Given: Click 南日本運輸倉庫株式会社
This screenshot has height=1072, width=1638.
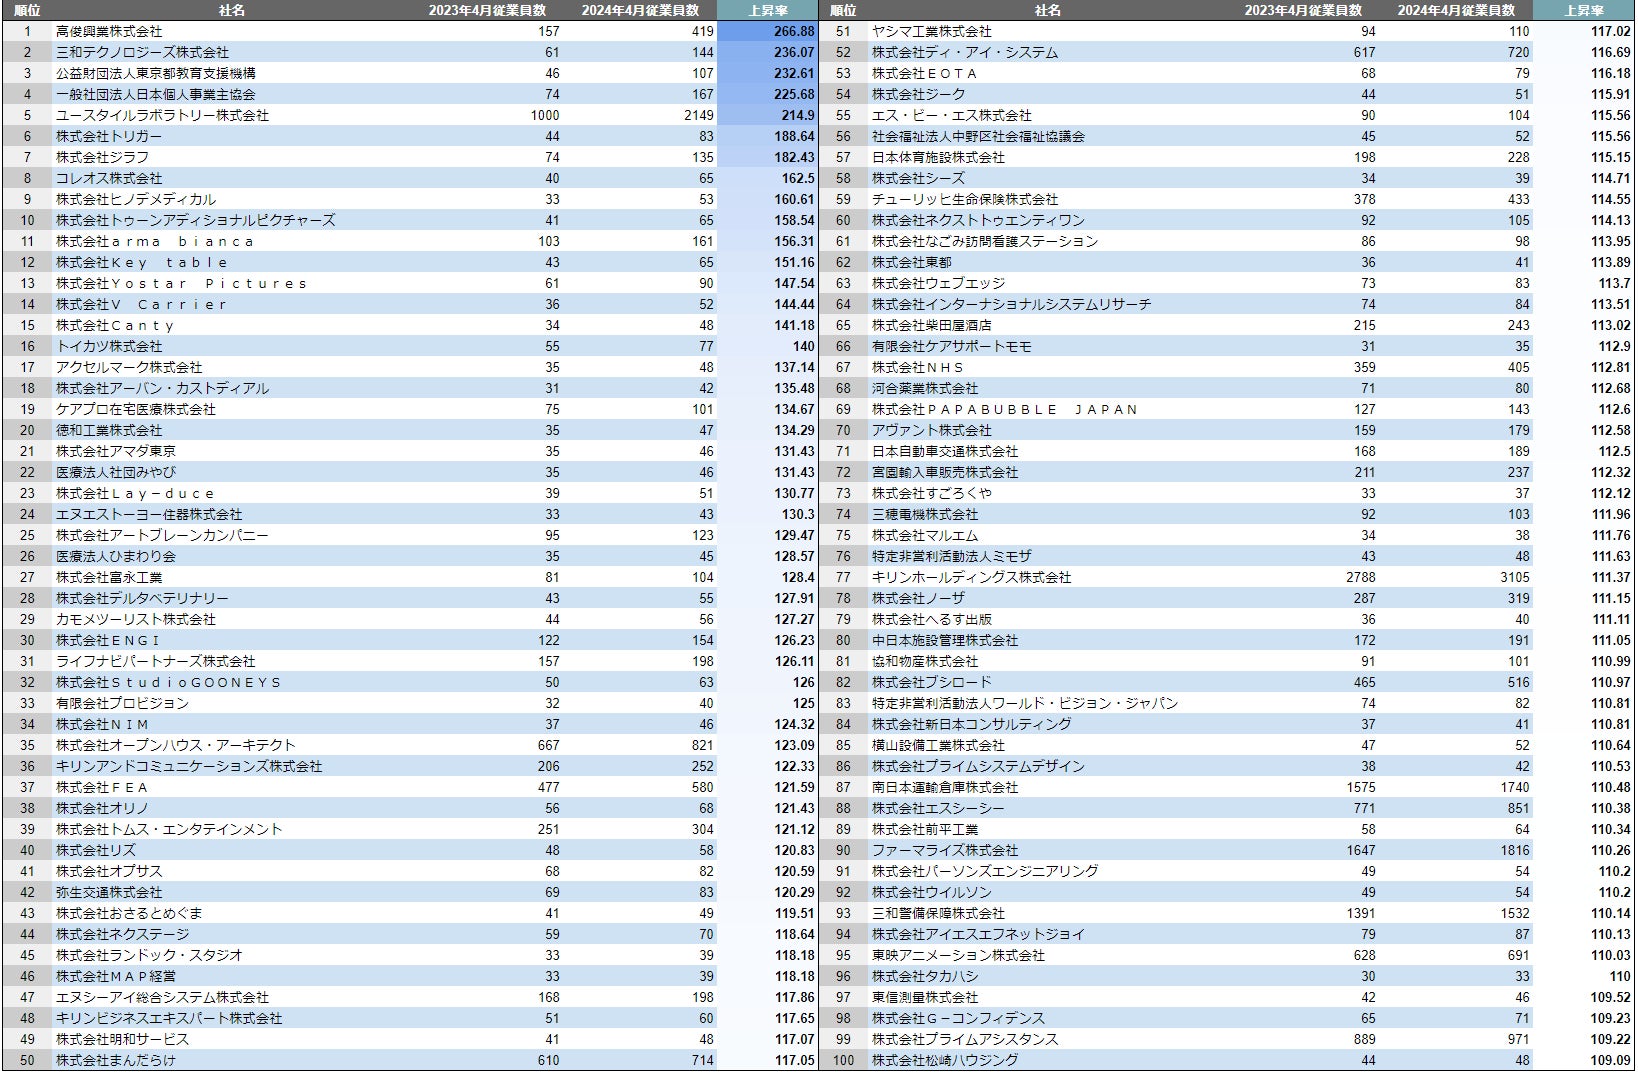Looking at the screenshot, I should 945,787.
